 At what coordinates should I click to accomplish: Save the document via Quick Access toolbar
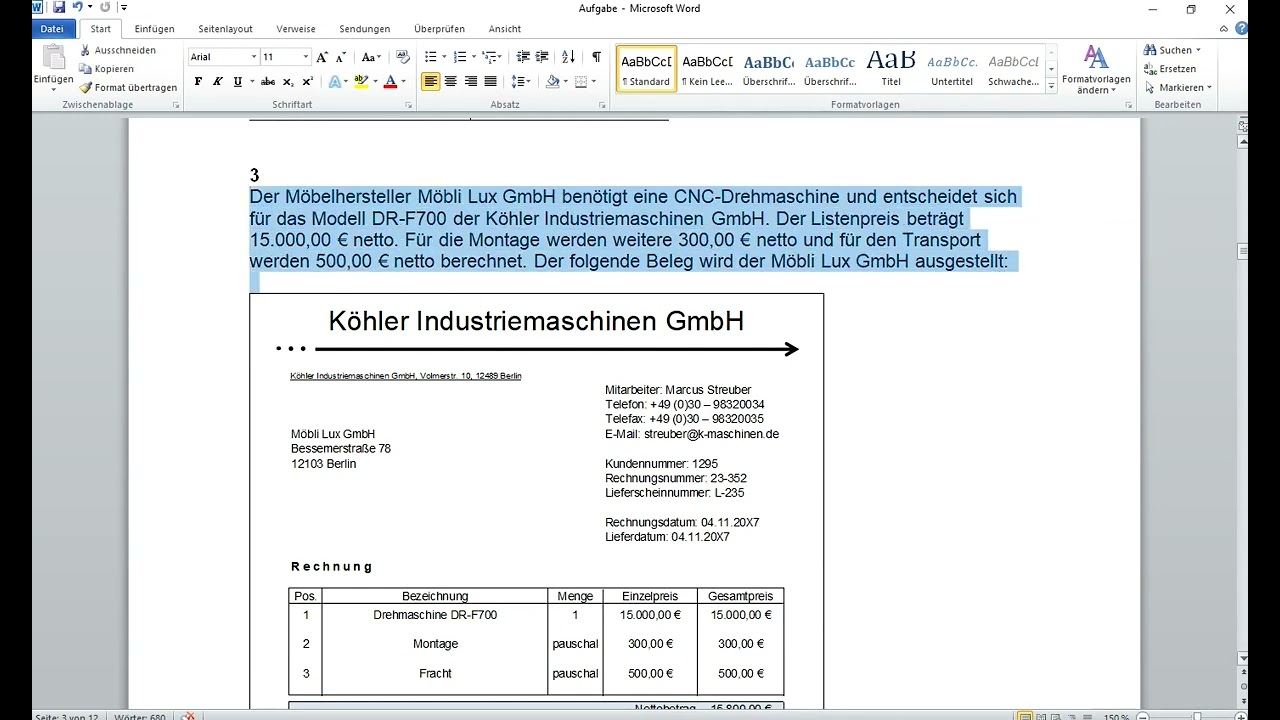[59, 8]
